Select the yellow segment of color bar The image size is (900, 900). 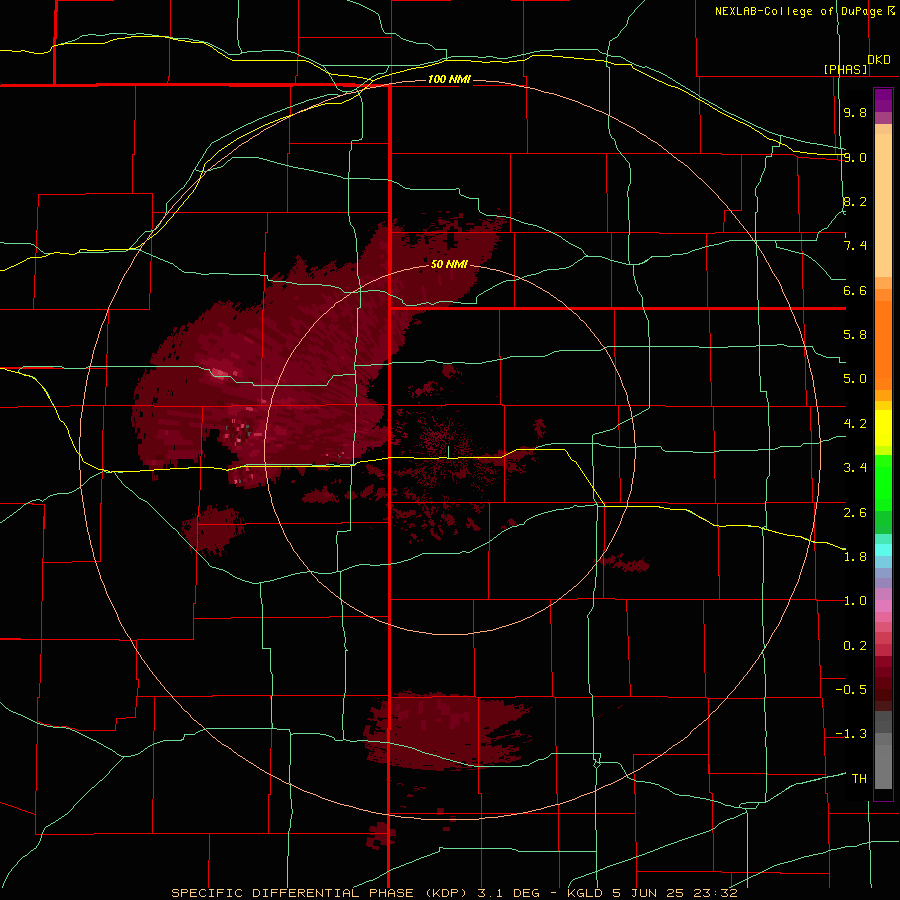pos(883,428)
